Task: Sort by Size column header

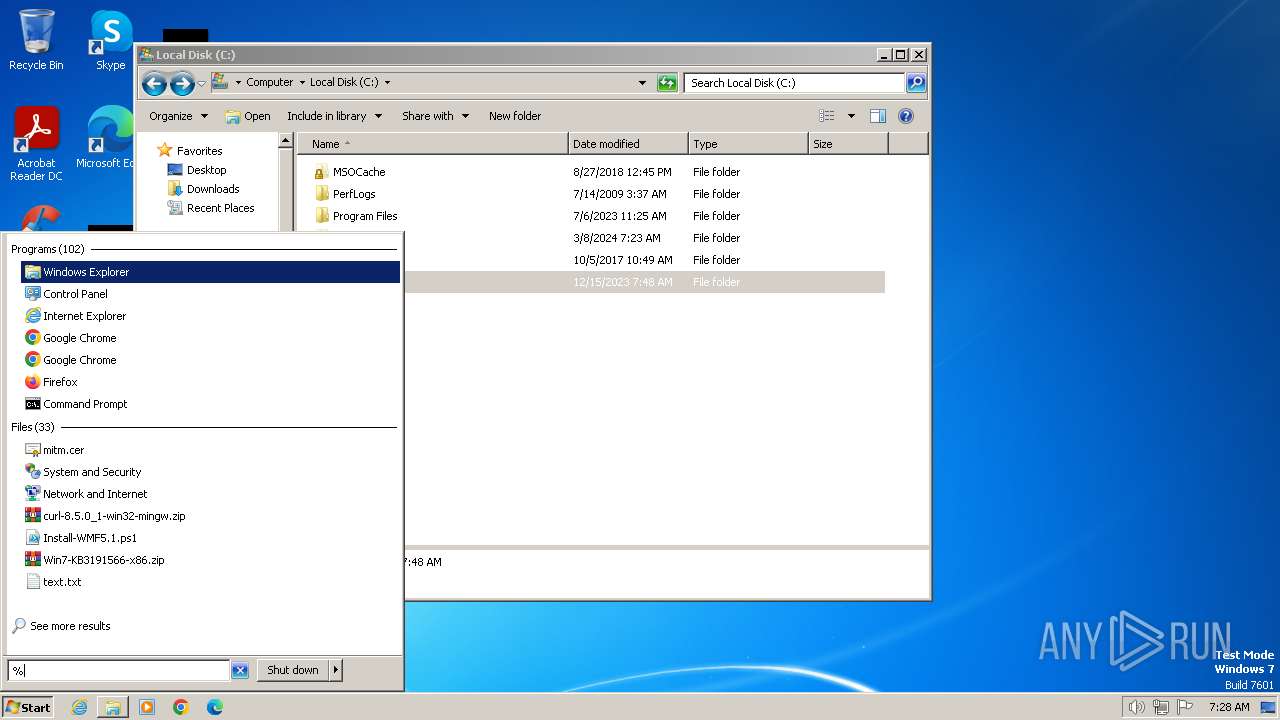Action: (x=848, y=144)
